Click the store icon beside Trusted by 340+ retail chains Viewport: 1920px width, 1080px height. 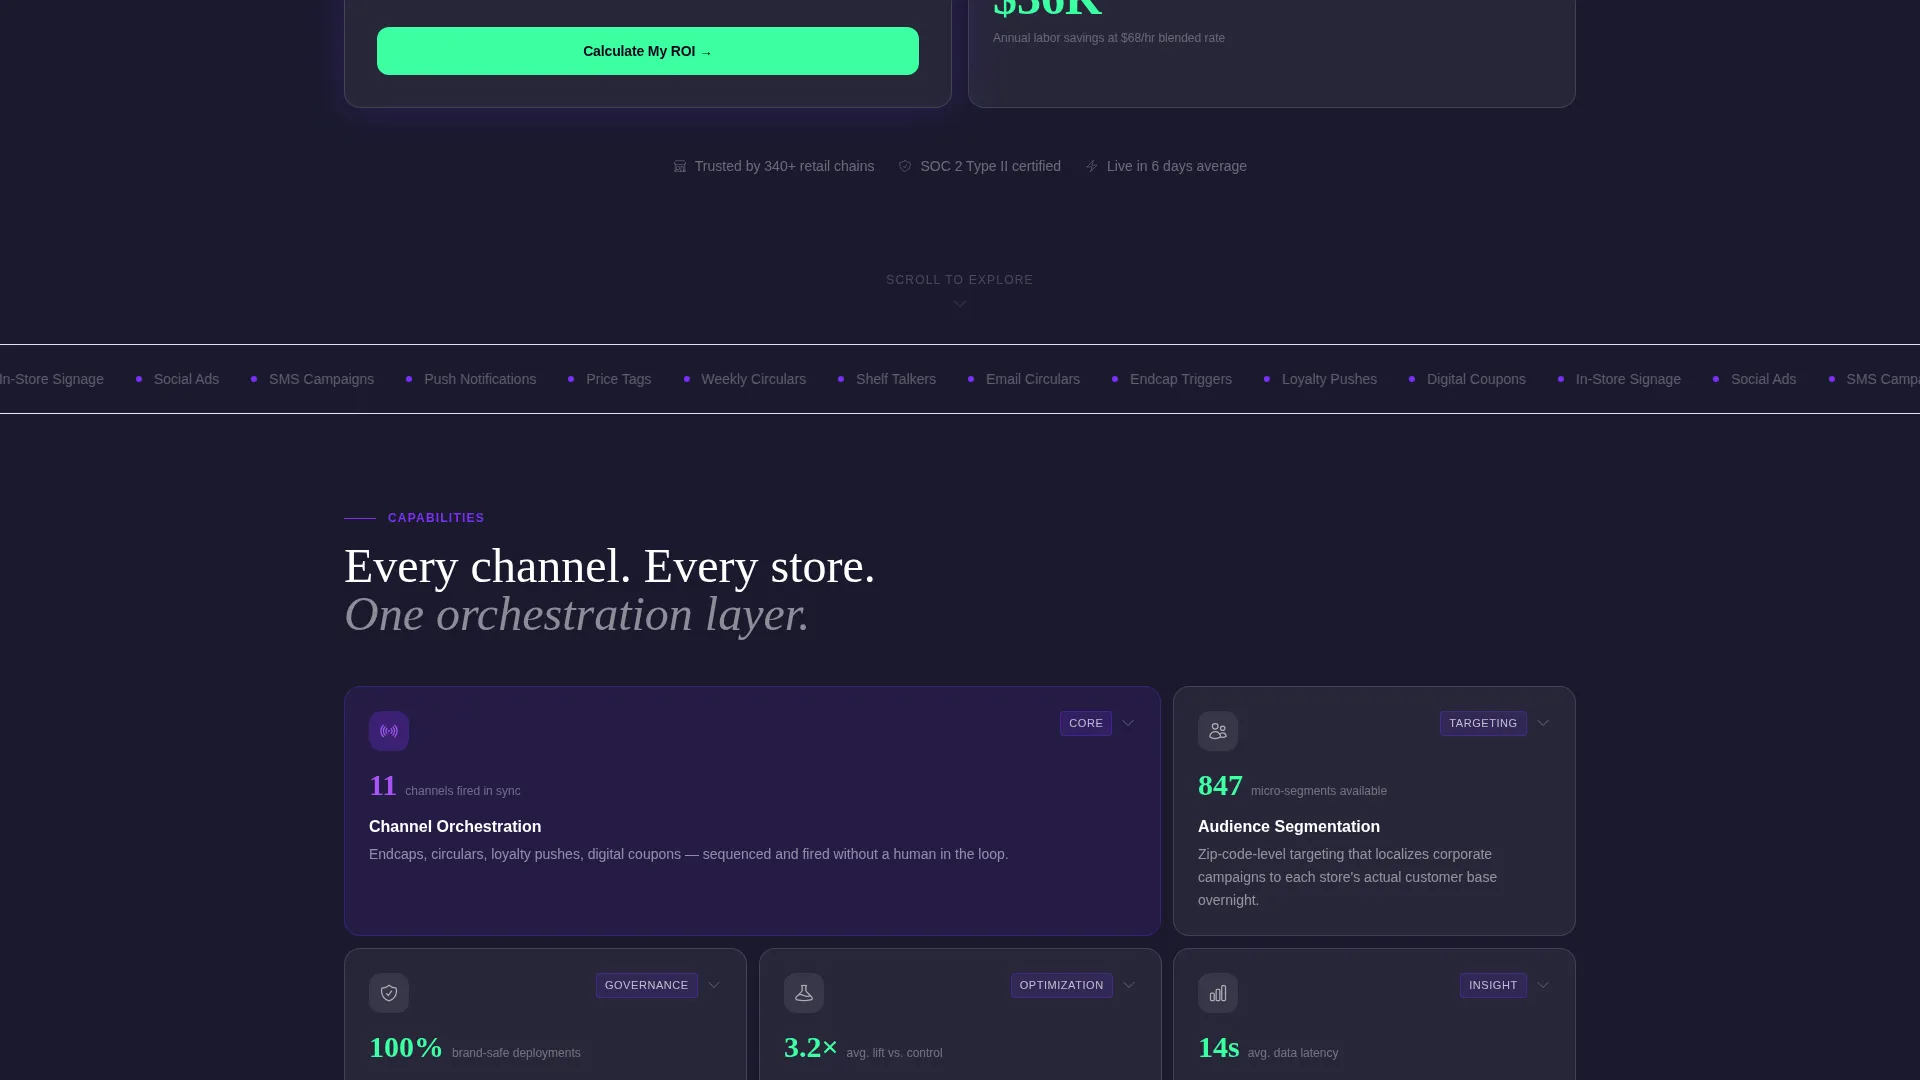coord(680,166)
